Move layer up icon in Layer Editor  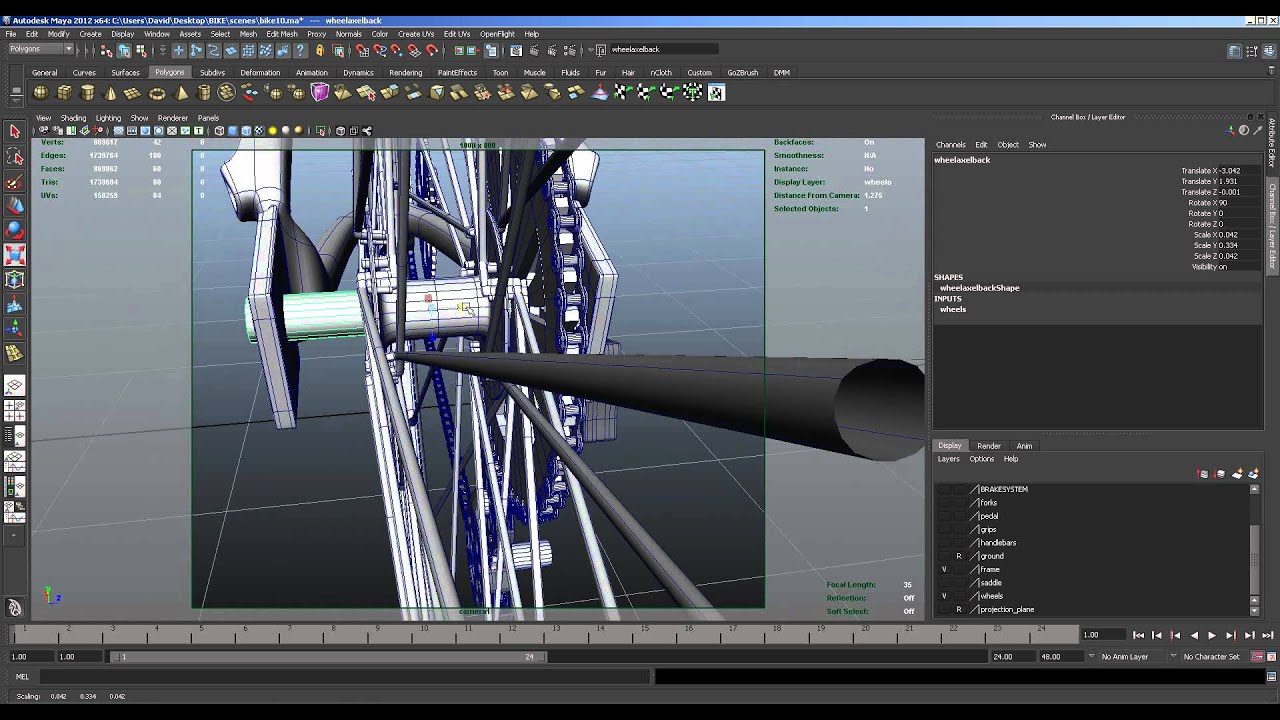(1203, 474)
